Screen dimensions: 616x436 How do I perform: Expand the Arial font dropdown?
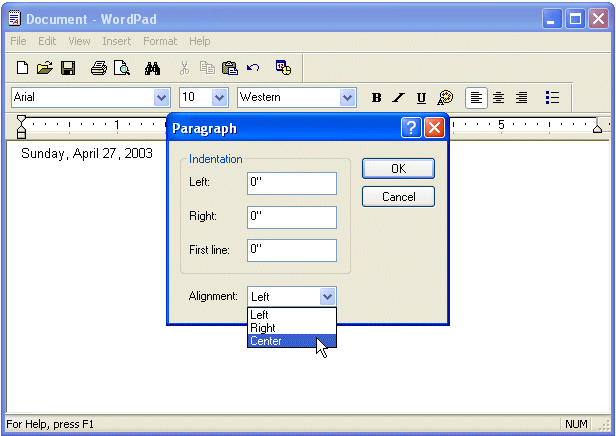coord(161,97)
